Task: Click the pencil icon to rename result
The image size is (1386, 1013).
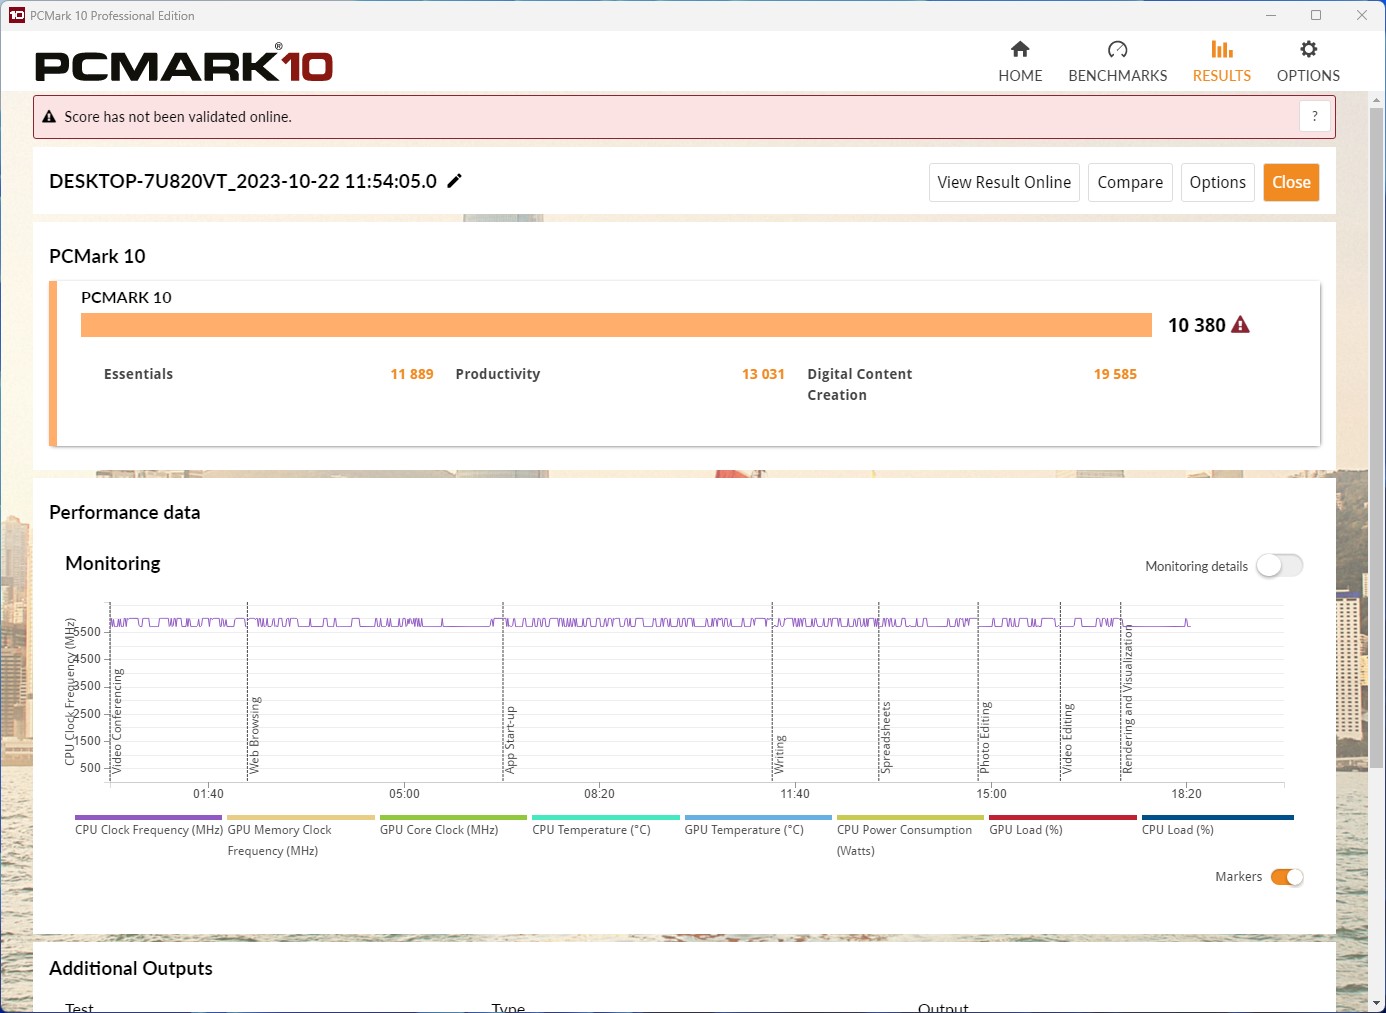Action: pyautogui.click(x=454, y=181)
